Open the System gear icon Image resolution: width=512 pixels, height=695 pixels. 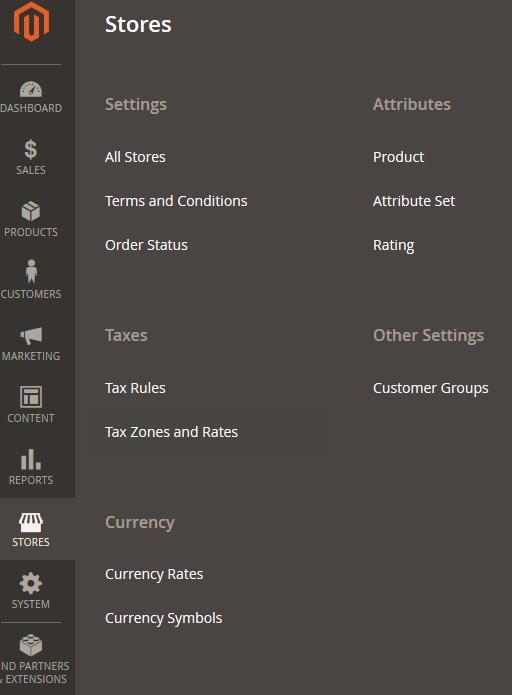[x=31, y=583]
